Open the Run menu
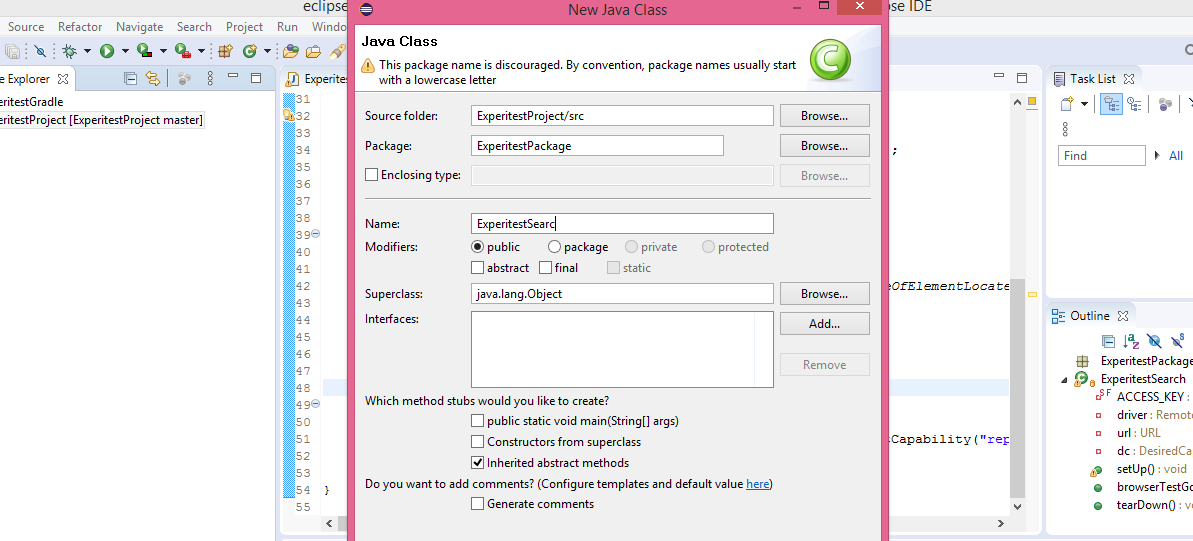The image size is (1193, 541). [288, 27]
